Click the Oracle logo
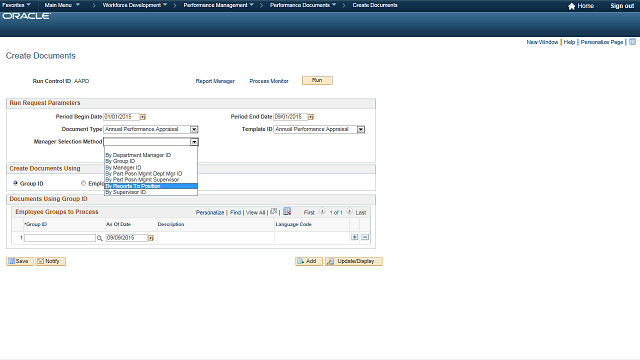This screenshot has width=640, height=360. (27, 16)
